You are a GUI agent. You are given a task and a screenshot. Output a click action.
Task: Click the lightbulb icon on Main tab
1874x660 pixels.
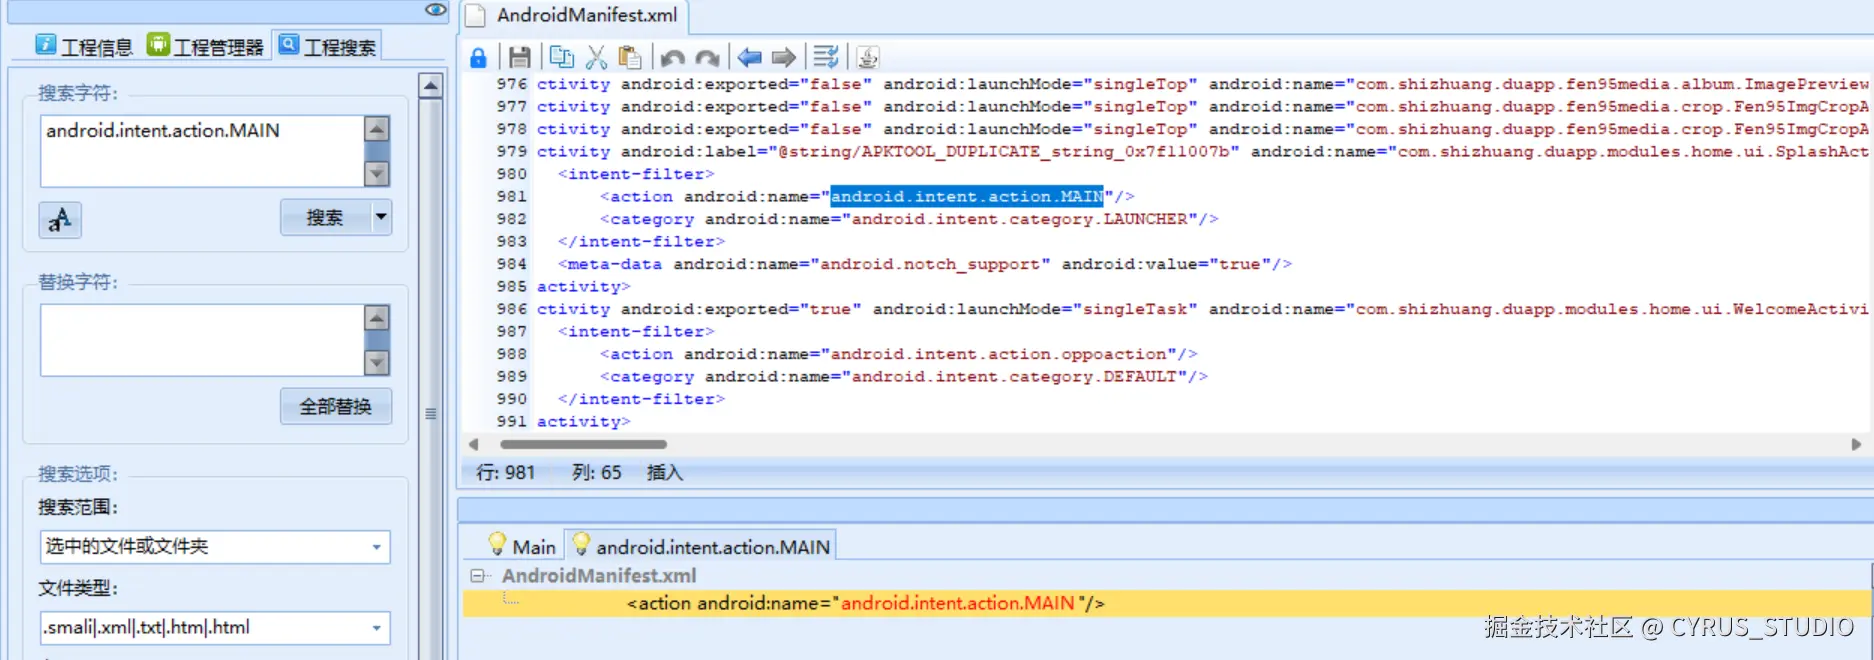[x=497, y=545]
